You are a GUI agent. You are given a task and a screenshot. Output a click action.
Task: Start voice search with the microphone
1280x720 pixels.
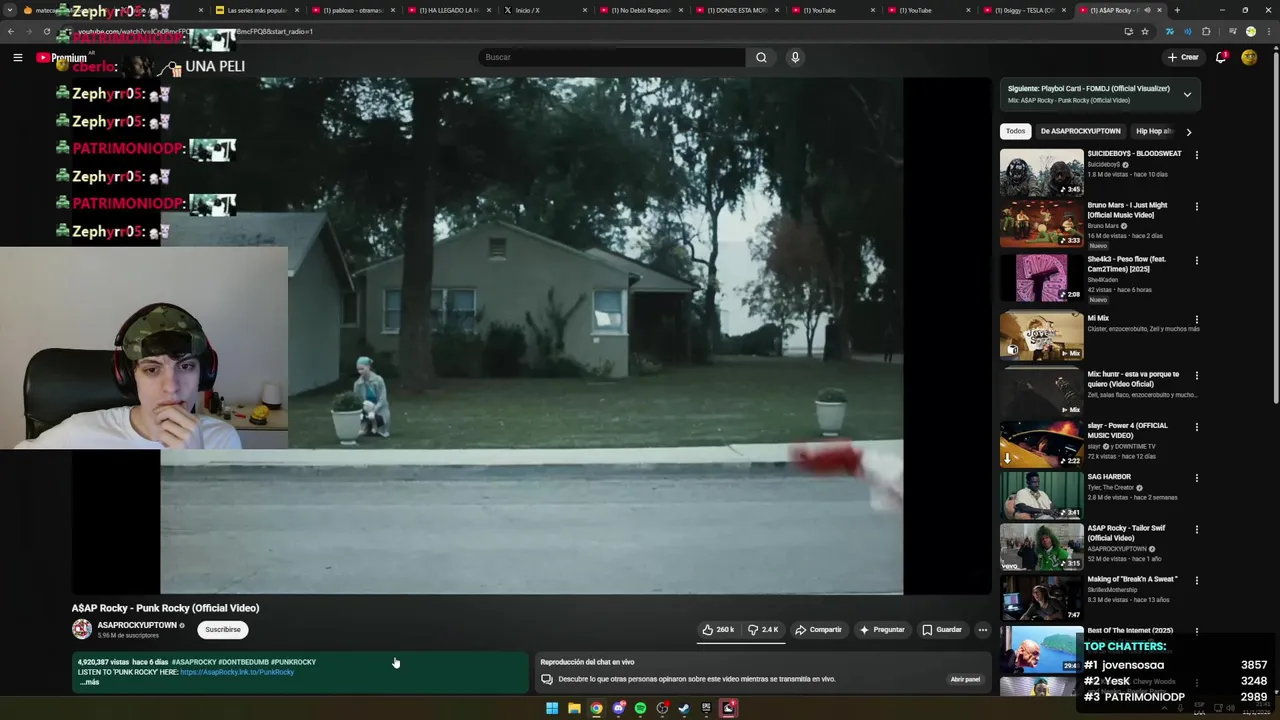click(795, 57)
